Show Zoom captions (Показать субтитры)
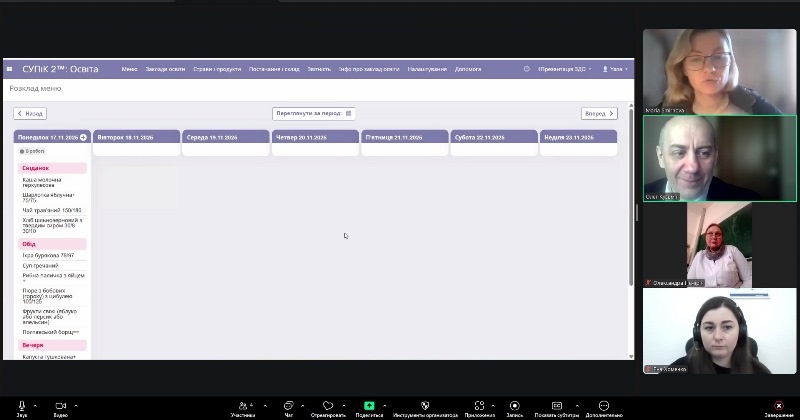This screenshot has height=420, width=800. [x=557, y=408]
